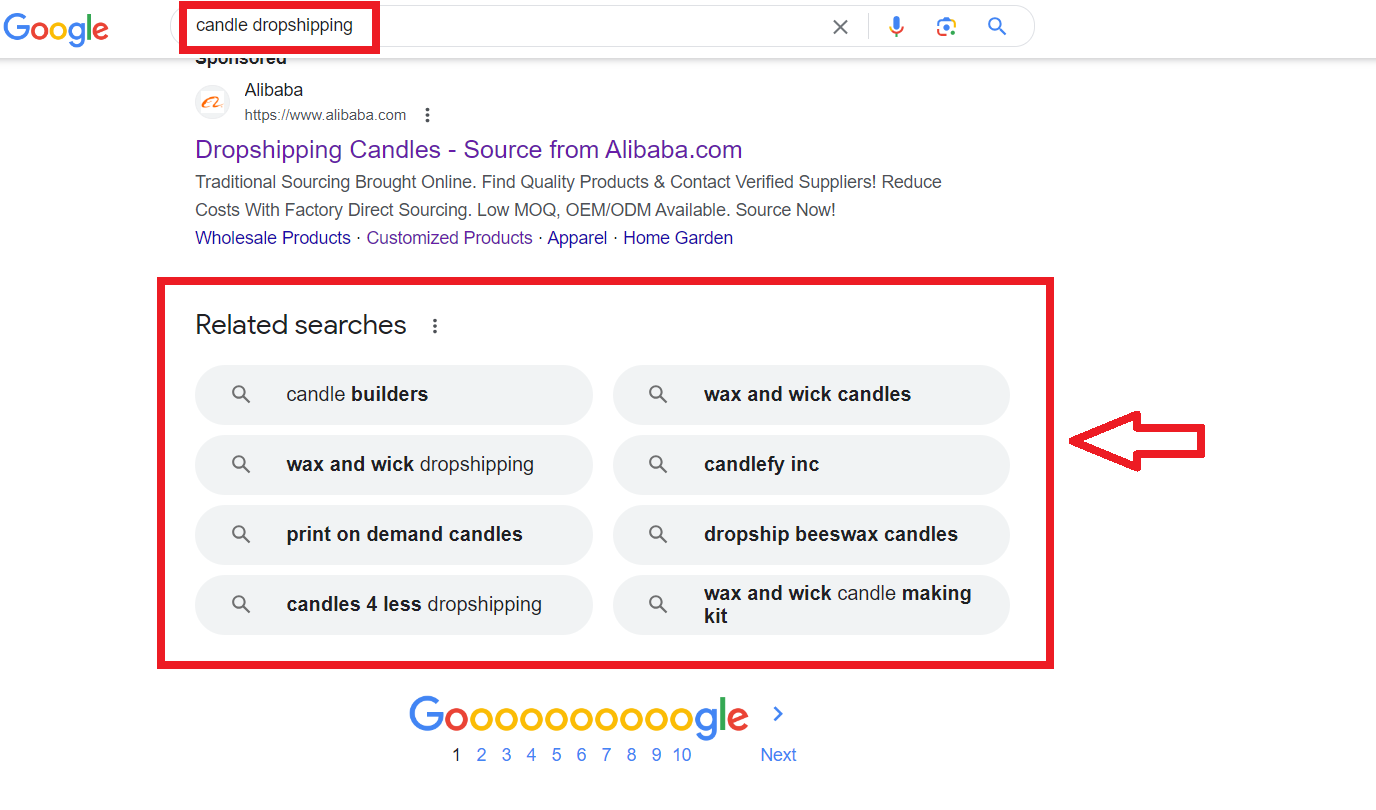The width and height of the screenshot is (1376, 810).
Task: Click the 'Wholesale Products' sitelink
Action: (272, 237)
